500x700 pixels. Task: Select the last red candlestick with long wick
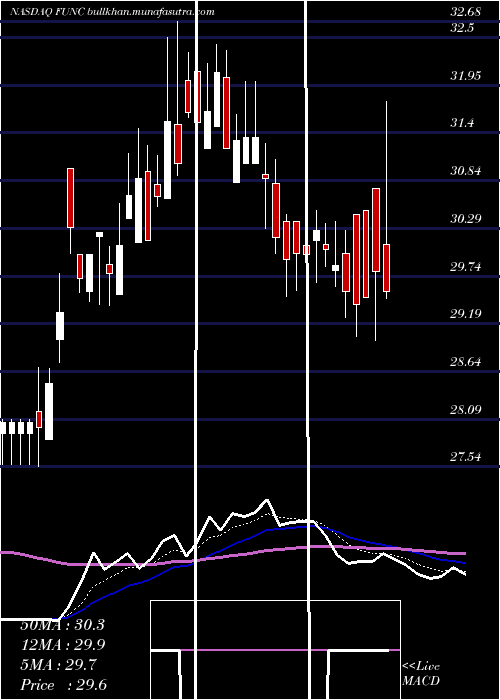point(387,268)
